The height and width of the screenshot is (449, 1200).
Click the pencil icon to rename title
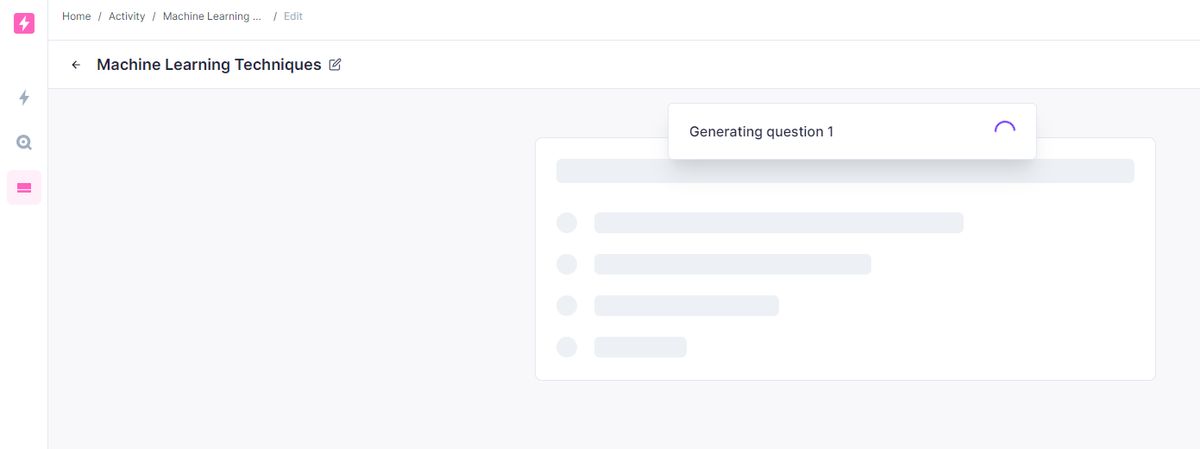(335, 65)
